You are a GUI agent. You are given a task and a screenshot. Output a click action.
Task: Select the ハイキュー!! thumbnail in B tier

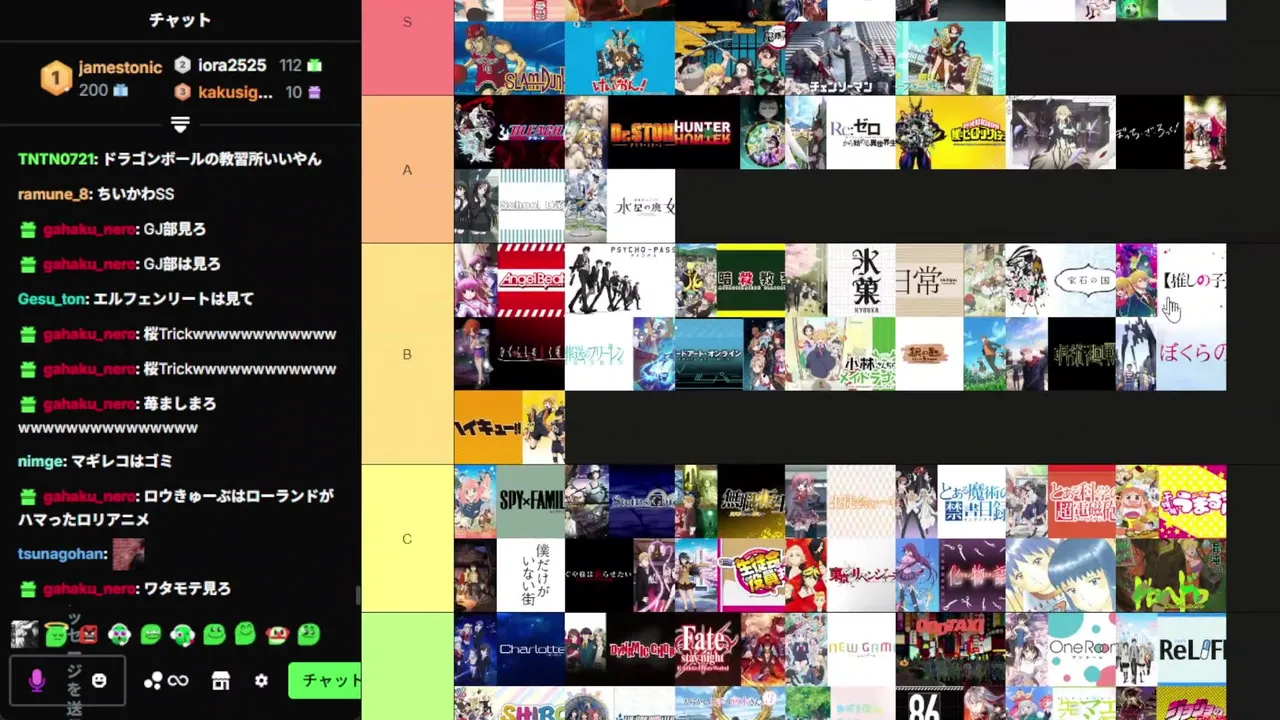pyautogui.click(x=510, y=428)
